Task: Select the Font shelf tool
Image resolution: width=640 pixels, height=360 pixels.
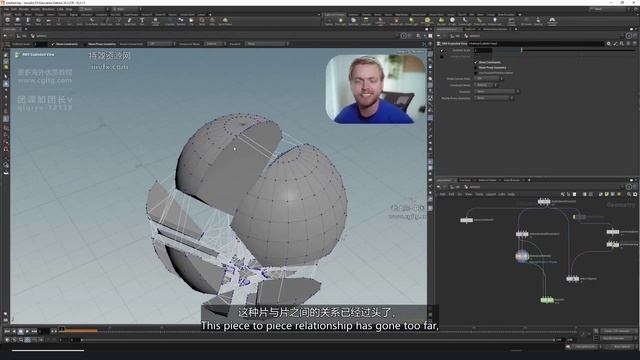Action: pyautogui.click(x=142, y=21)
